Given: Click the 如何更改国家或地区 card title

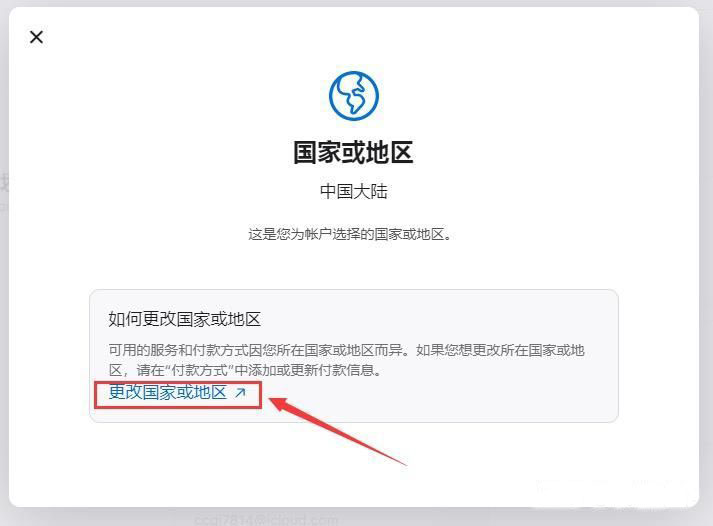Looking at the screenshot, I should [185, 319].
